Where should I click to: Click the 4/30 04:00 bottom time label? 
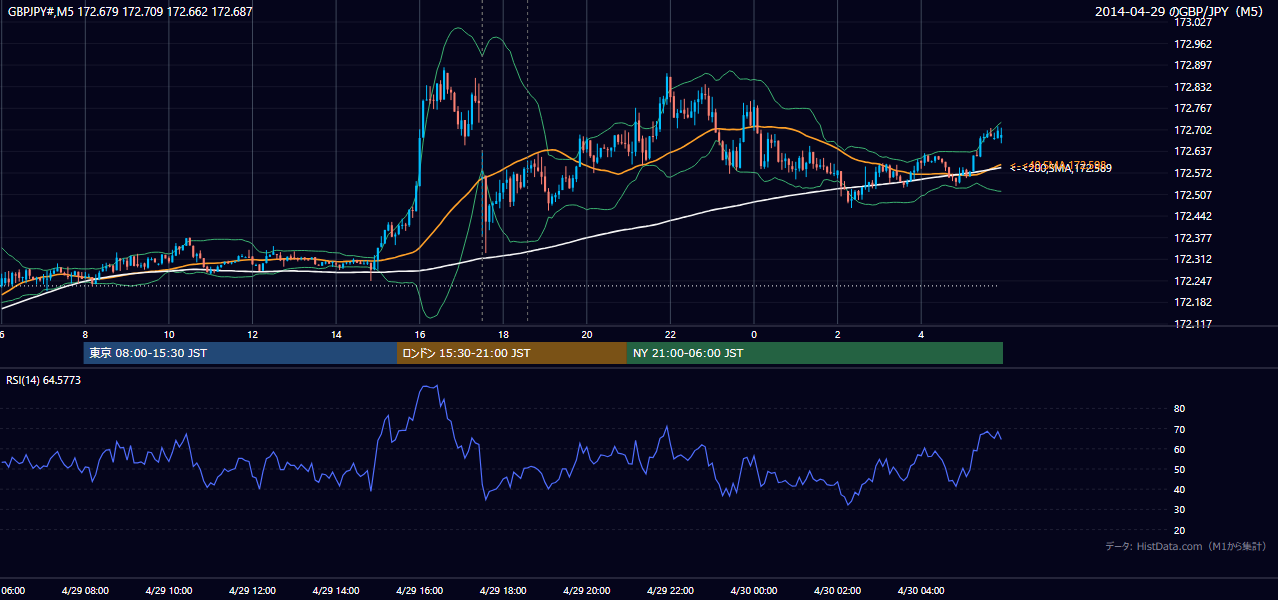(x=920, y=591)
